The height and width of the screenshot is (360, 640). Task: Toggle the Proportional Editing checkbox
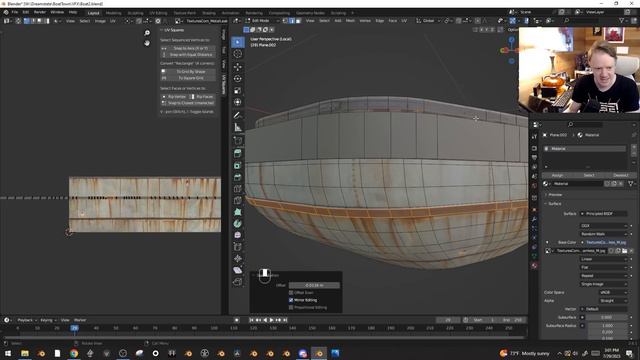tap(291, 307)
